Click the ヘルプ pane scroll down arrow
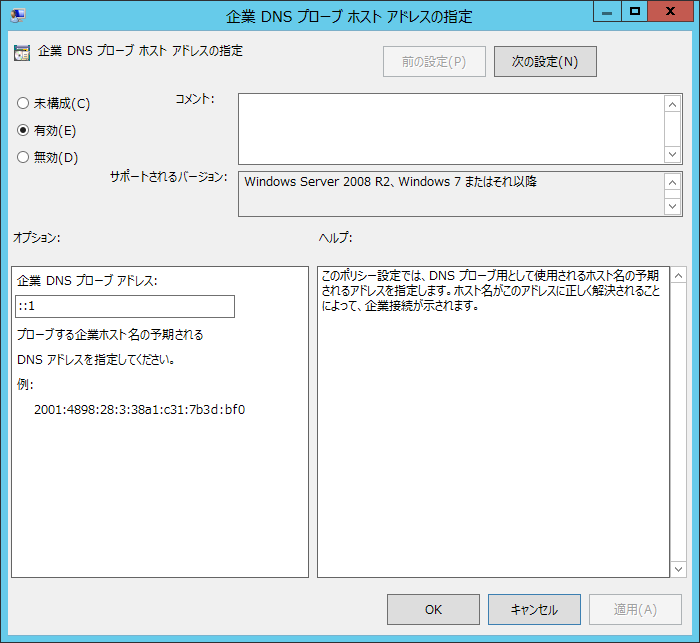 [677, 568]
